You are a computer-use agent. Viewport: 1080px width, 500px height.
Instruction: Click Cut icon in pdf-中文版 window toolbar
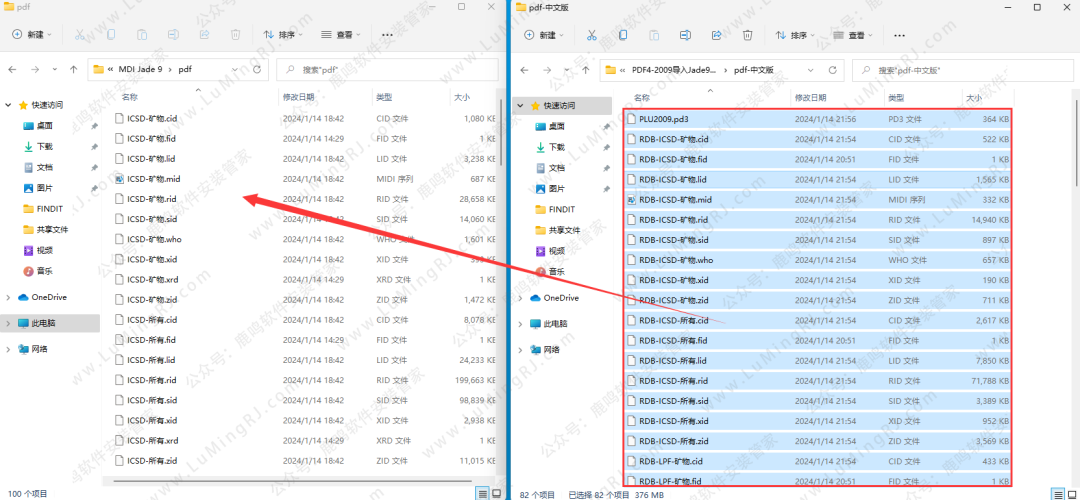[592, 35]
